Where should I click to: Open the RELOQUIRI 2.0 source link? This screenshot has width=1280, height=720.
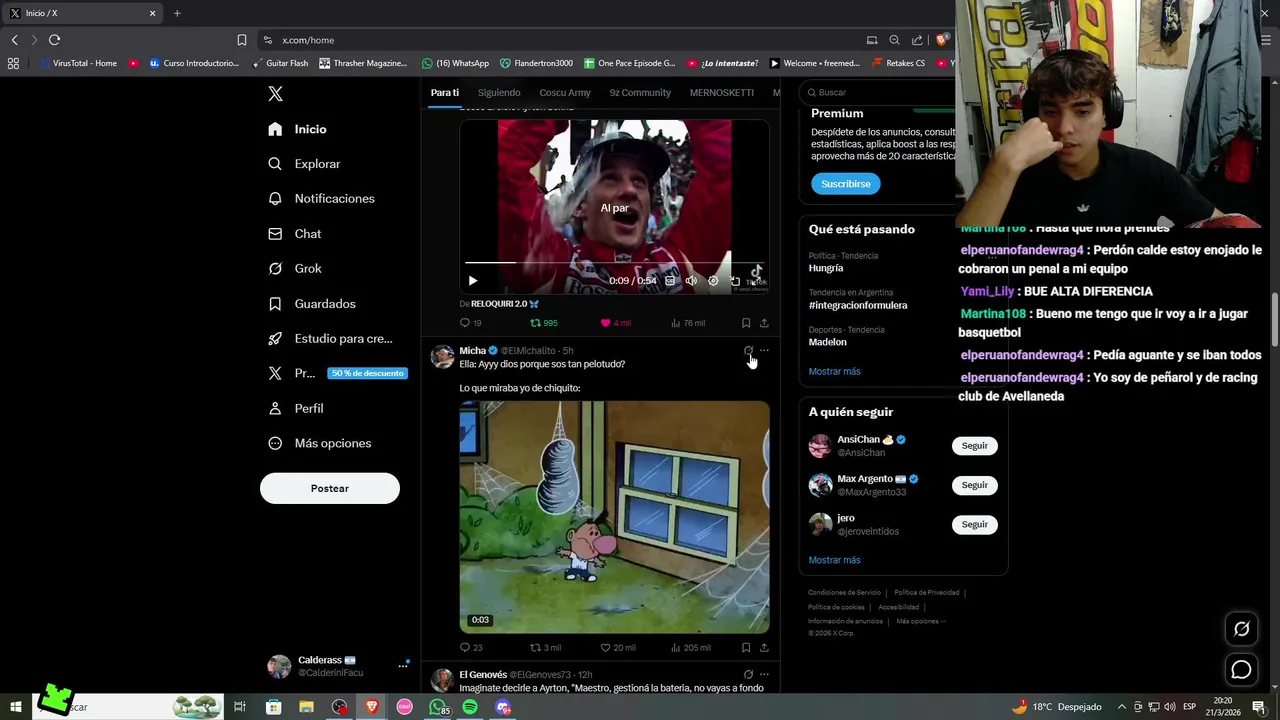pos(505,304)
